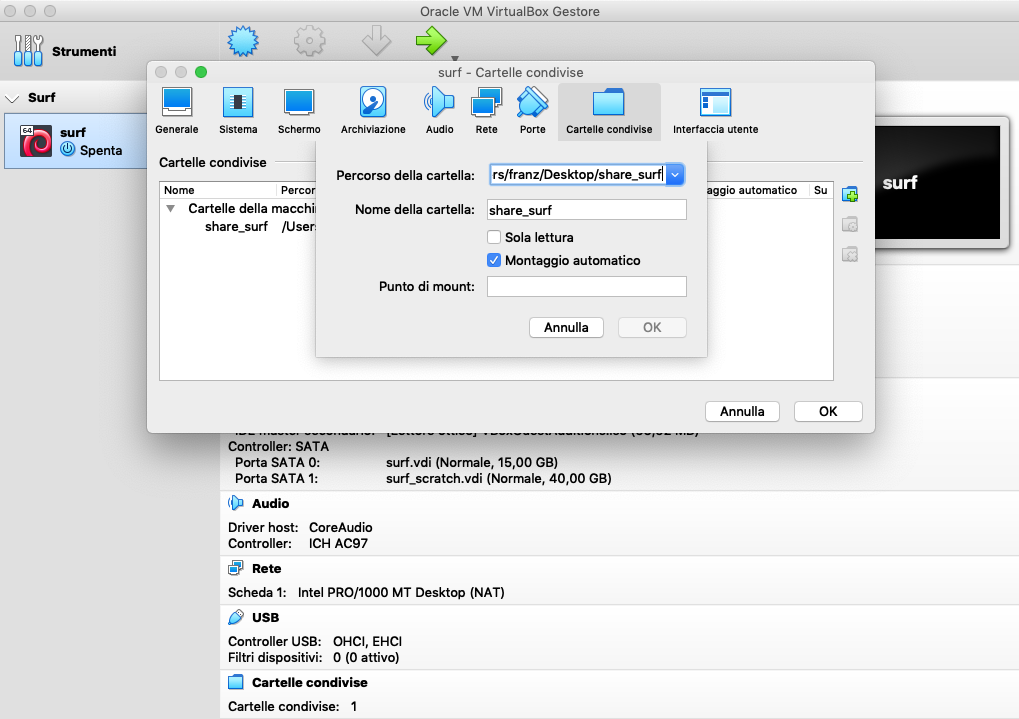Click the Scarta down-arrow toolbar icon
The image size is (1019, 719).
pos(376,41)
